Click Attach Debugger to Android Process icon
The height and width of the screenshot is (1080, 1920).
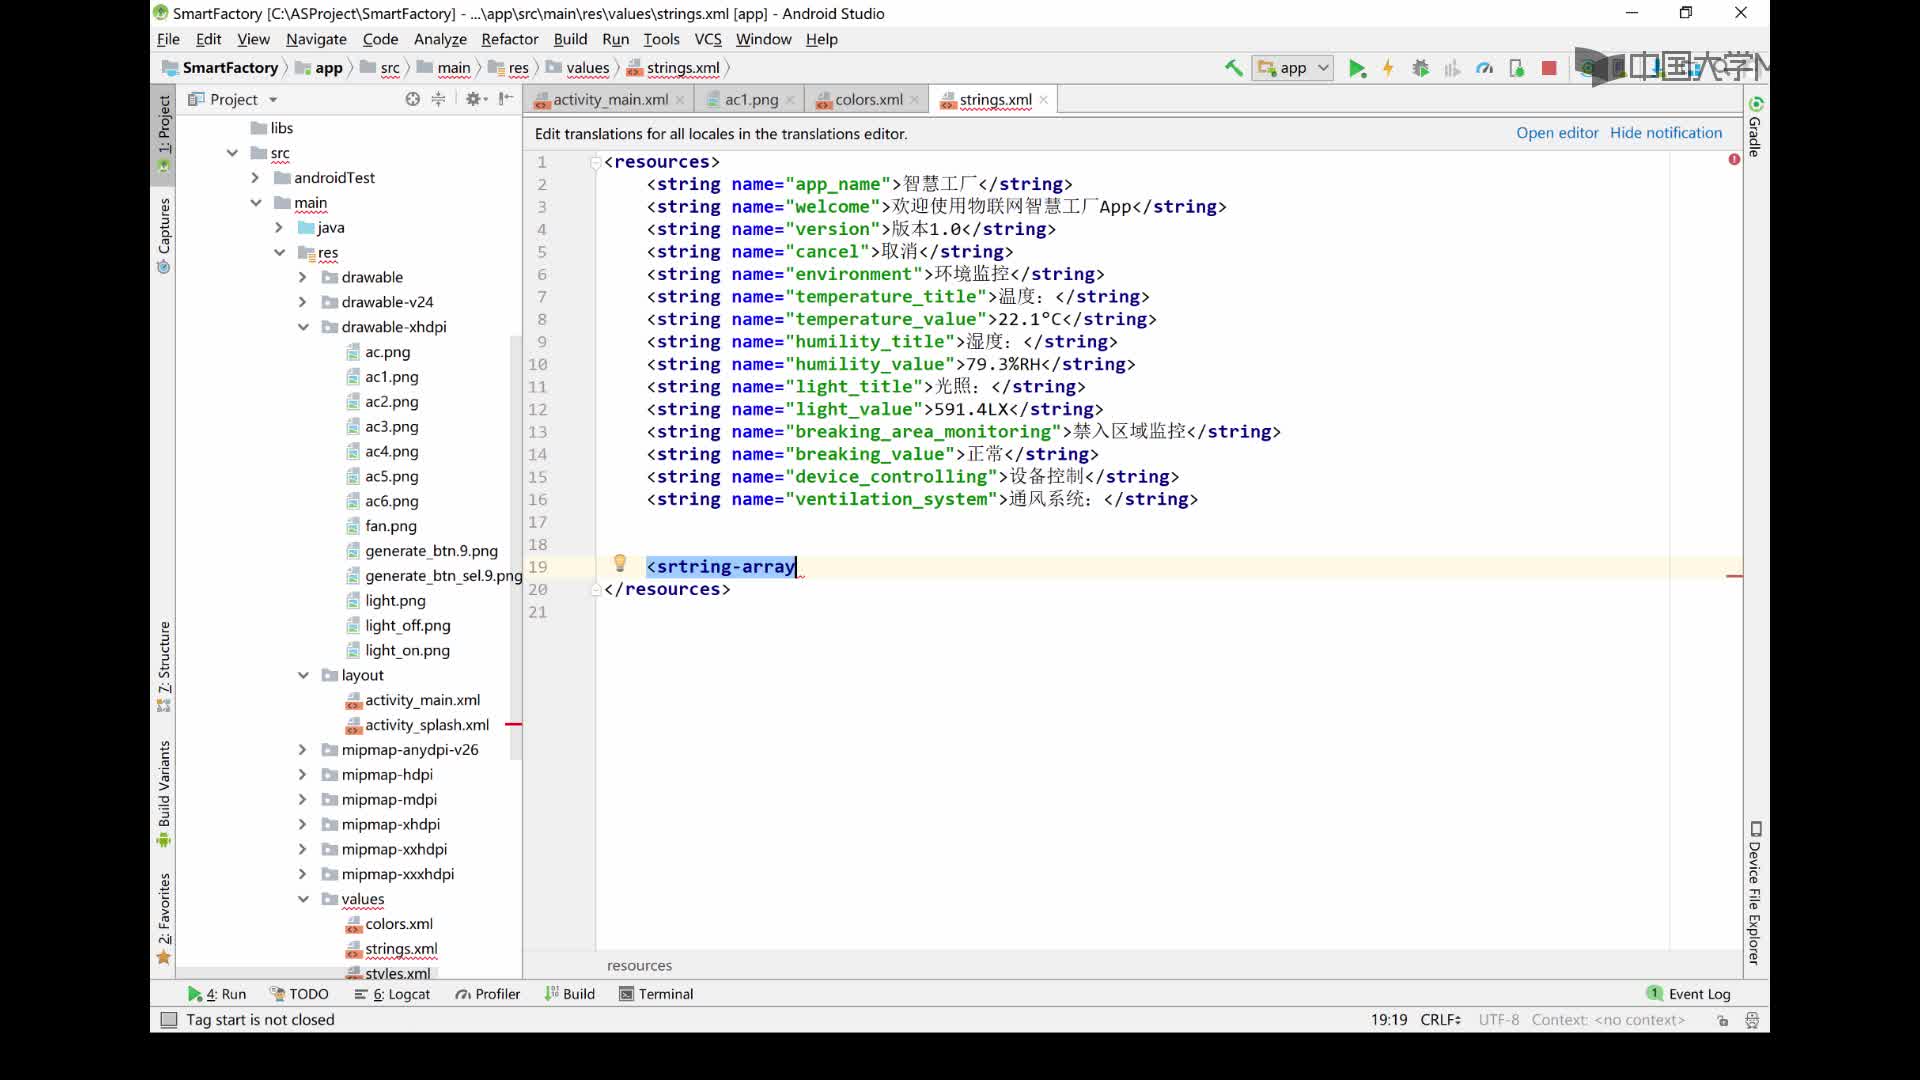click(x=1517, y=68)
